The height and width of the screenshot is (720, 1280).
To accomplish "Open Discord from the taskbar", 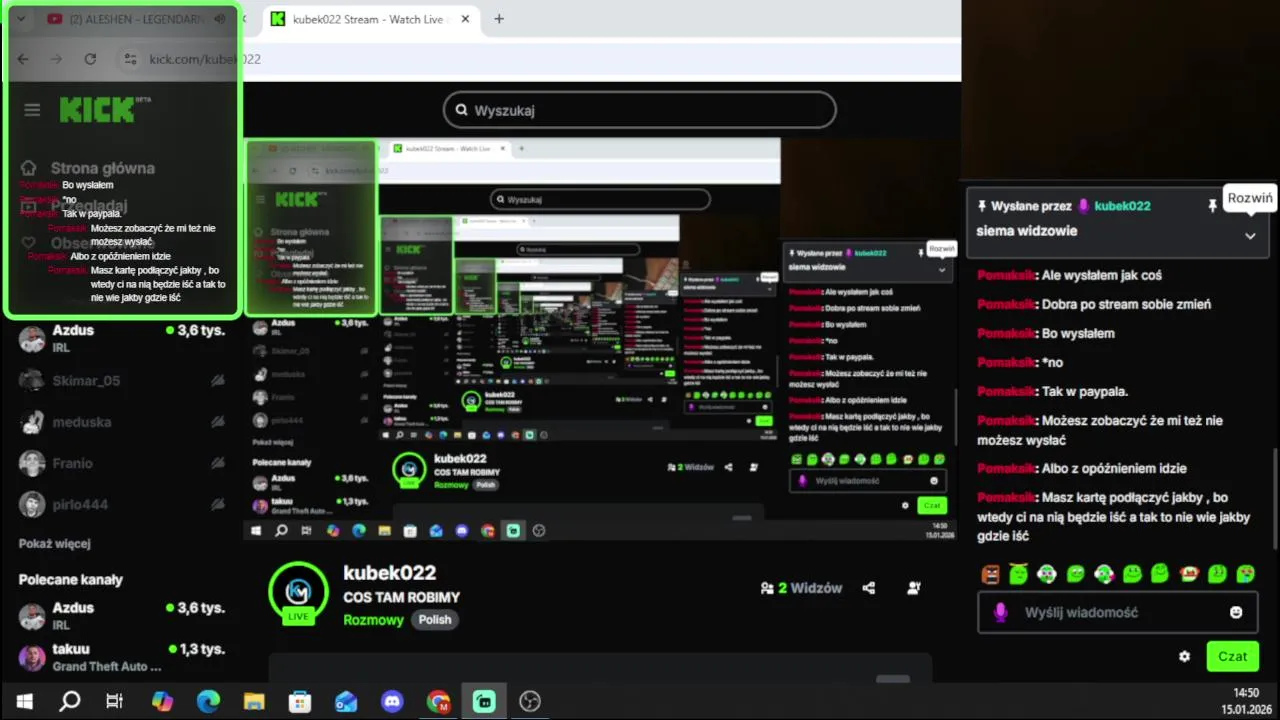I will tap(392, 702).
